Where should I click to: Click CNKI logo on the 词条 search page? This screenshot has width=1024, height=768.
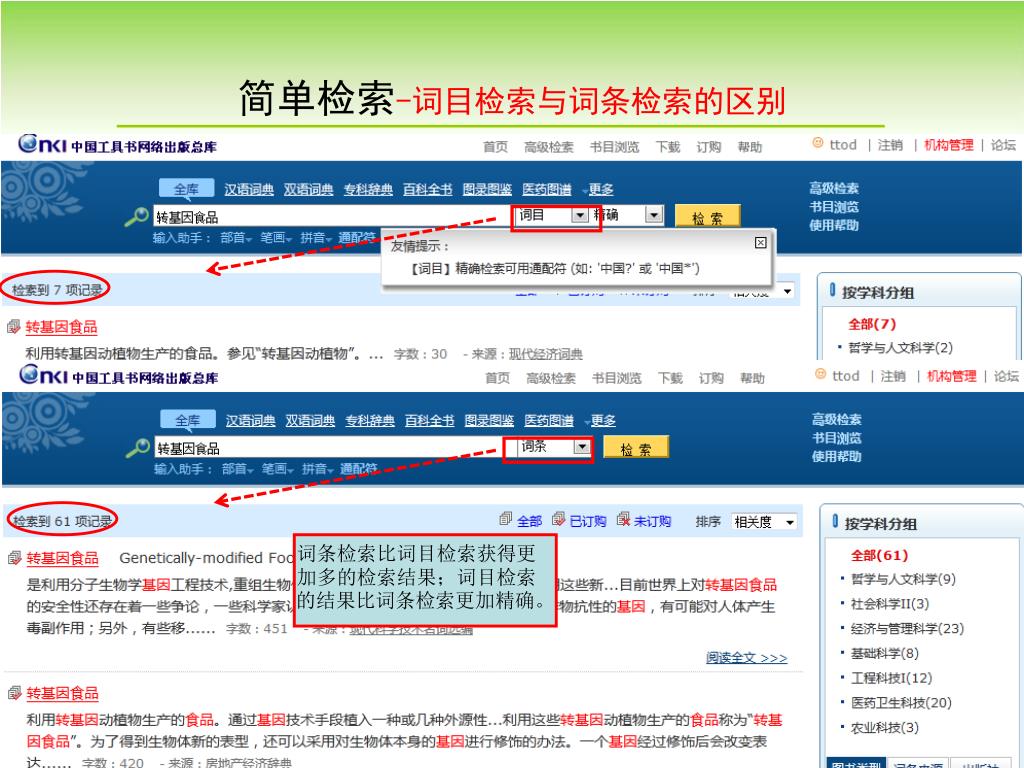click(119, 376)
